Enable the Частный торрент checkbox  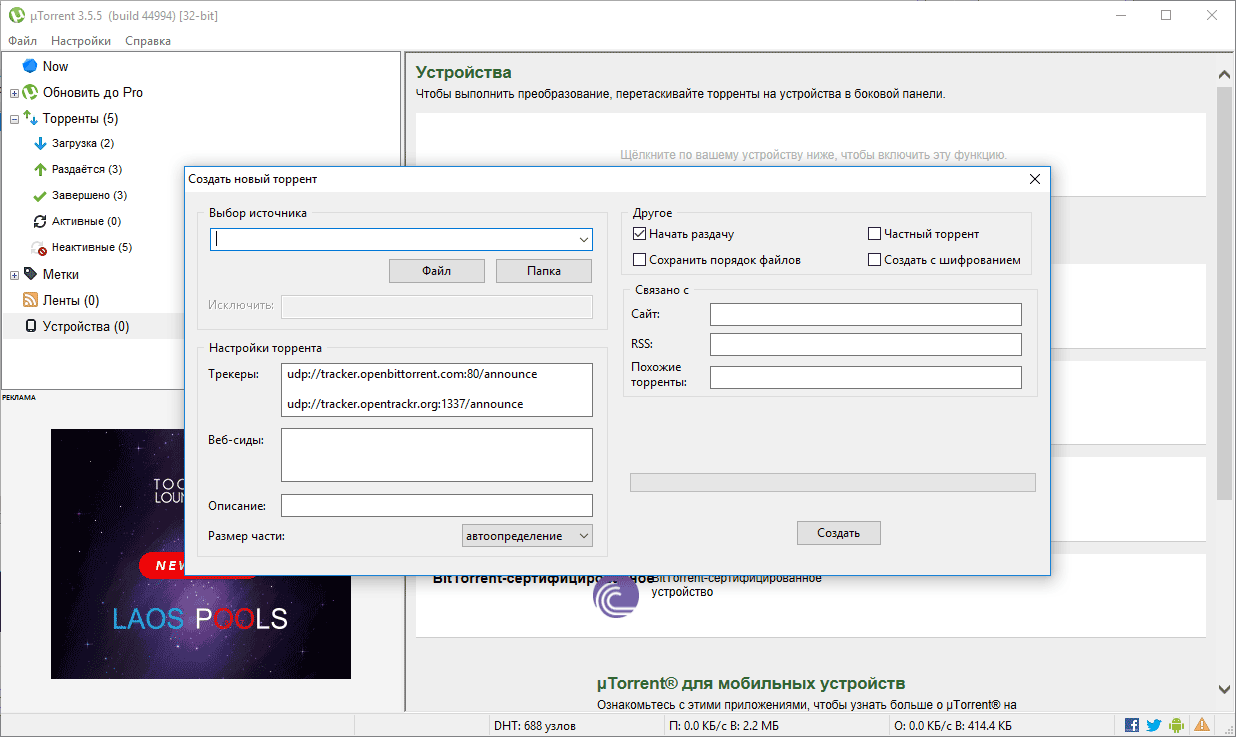(874, 233)
